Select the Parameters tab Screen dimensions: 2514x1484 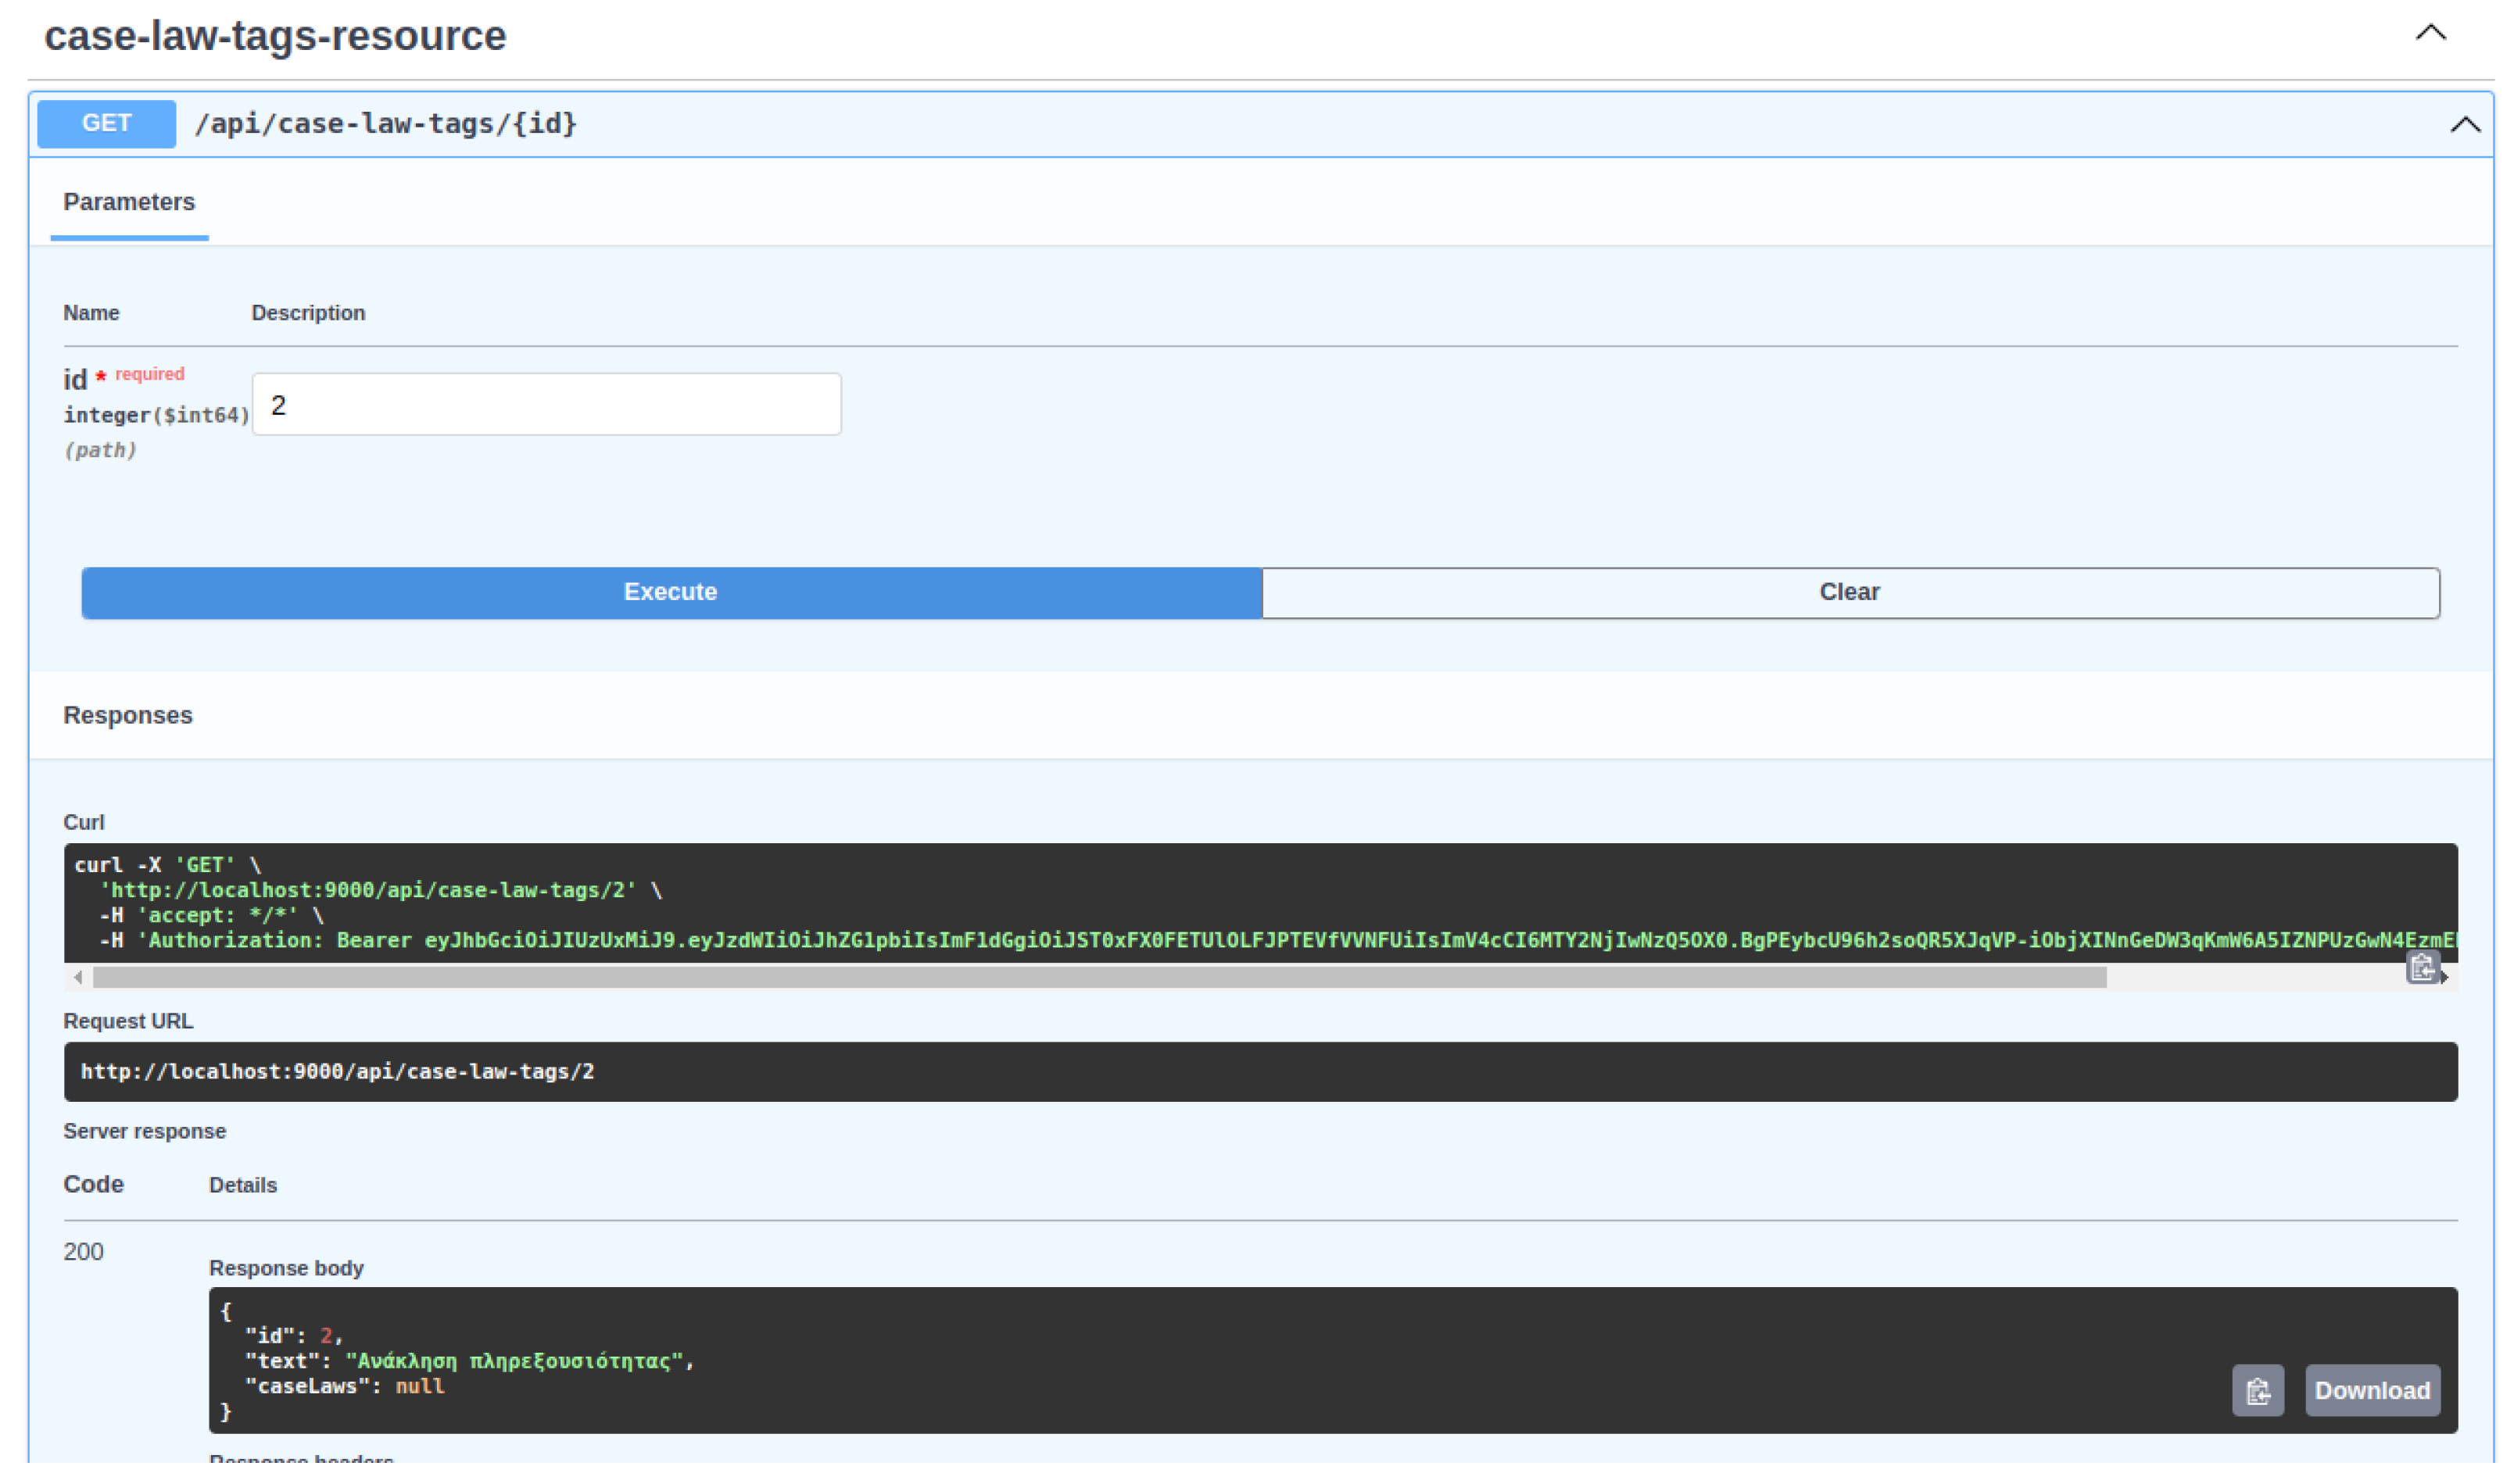coord(129,202)
